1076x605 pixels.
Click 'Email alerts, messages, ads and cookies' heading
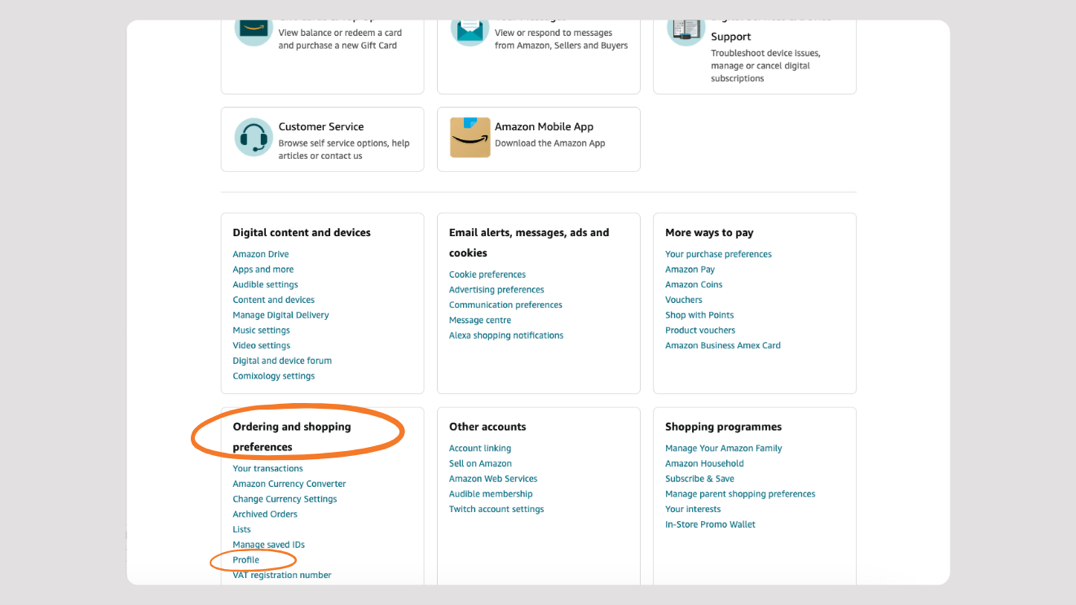coord(529,242)
